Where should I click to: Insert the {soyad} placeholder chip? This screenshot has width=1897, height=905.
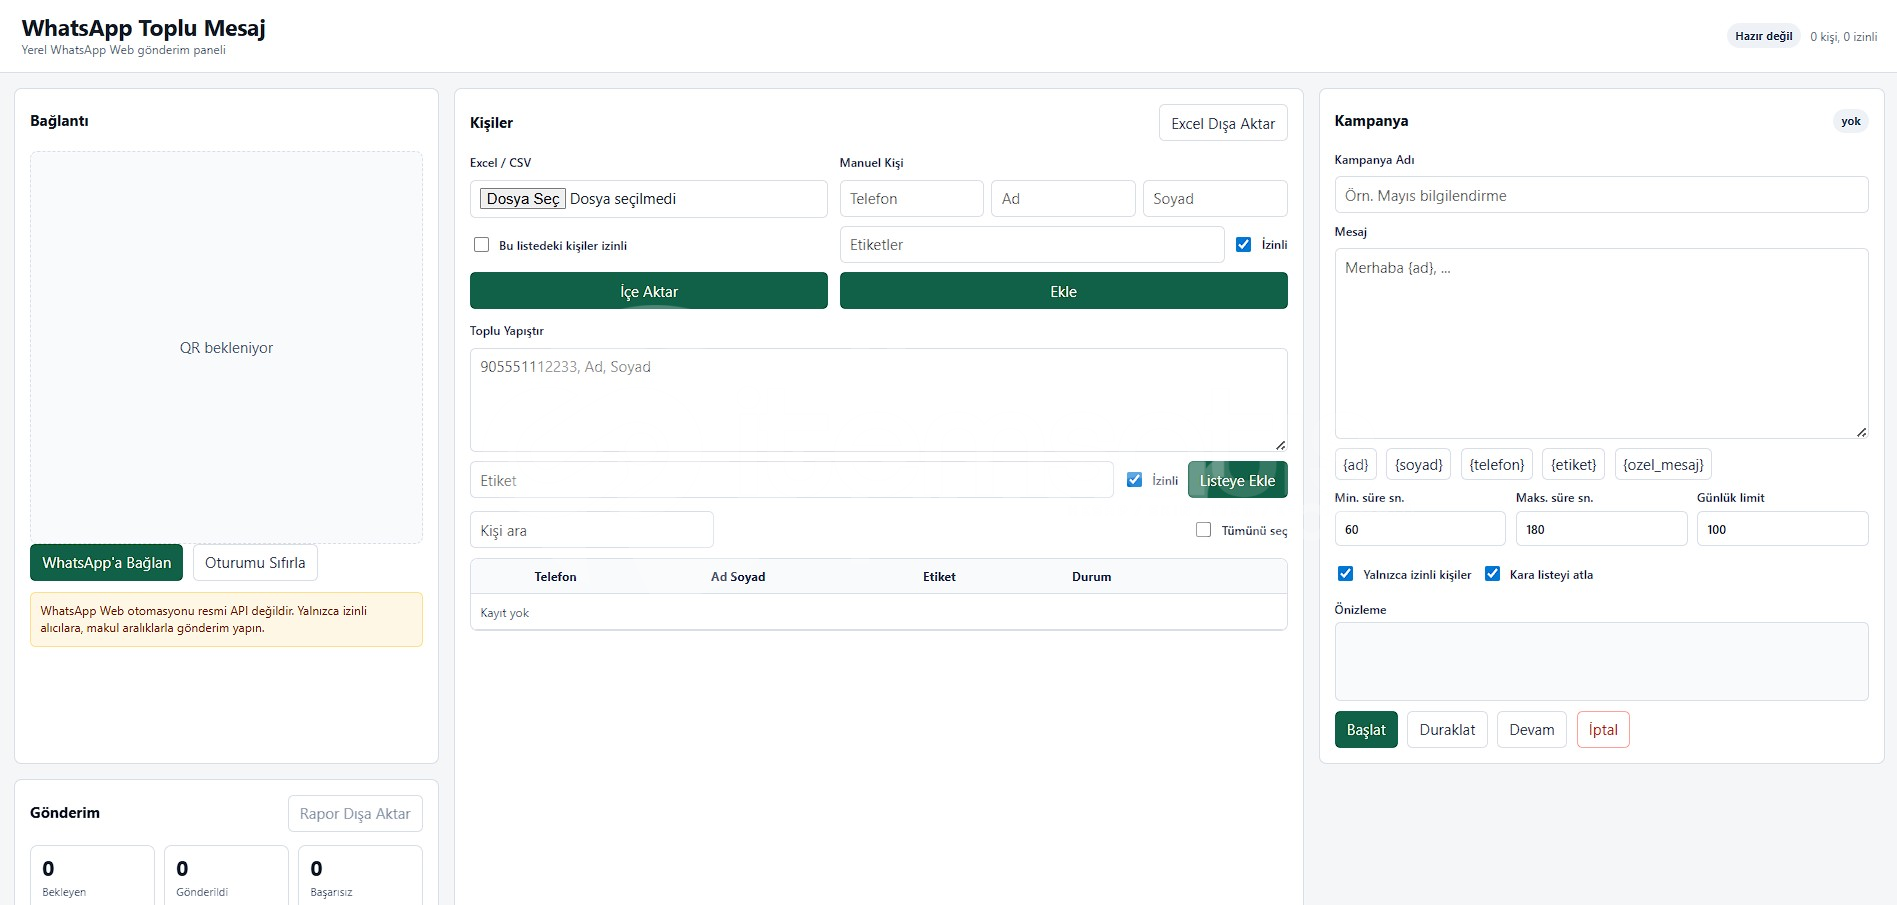click(1419, 464)
